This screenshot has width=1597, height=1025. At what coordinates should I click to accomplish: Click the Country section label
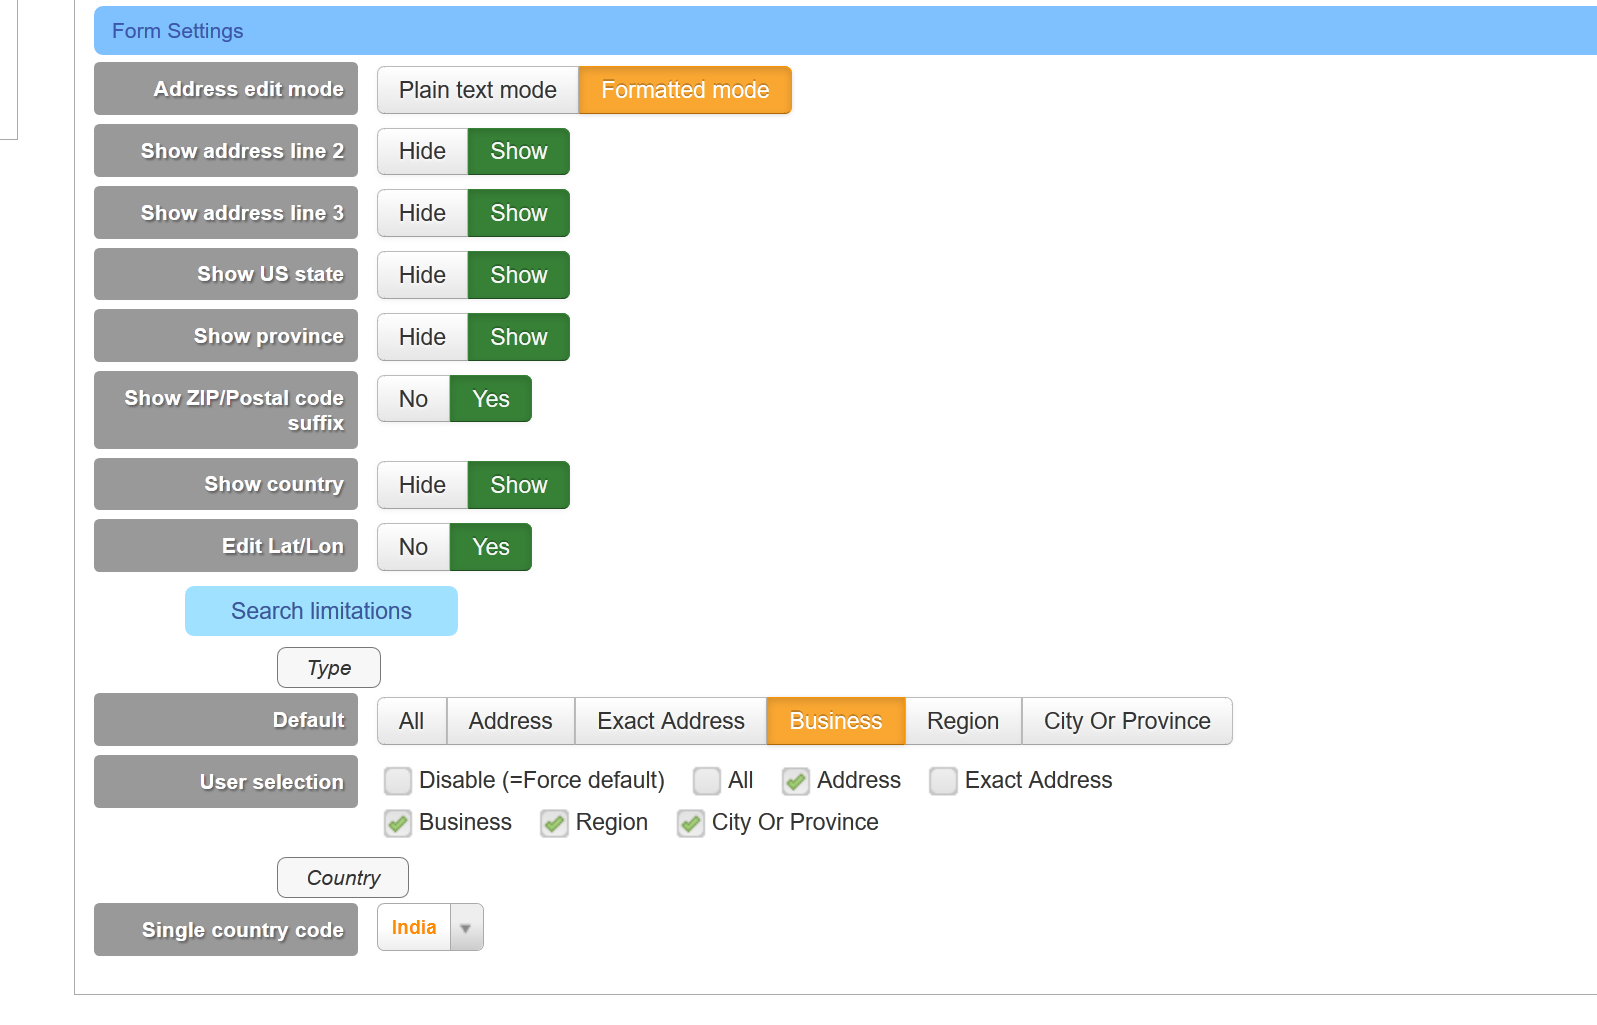pos(343,878)
